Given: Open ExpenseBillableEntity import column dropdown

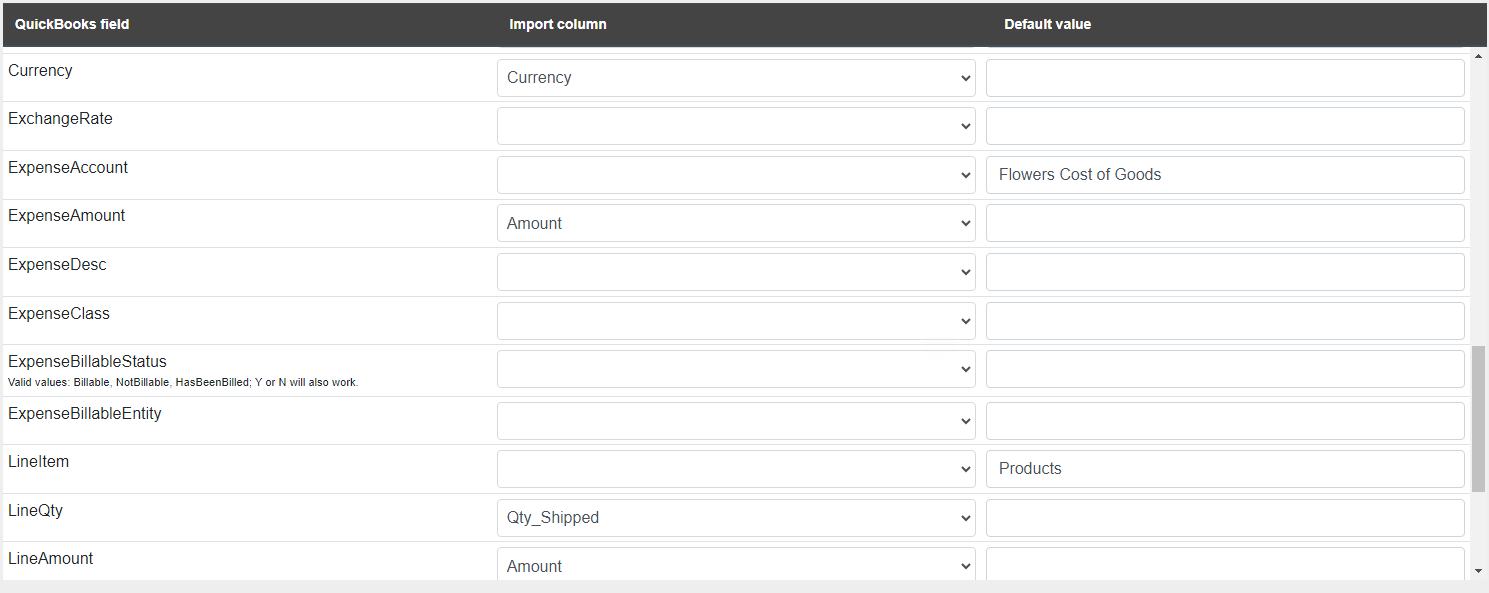Looking at the screenshot, I should pyautogui.click(x=736, y=421).
